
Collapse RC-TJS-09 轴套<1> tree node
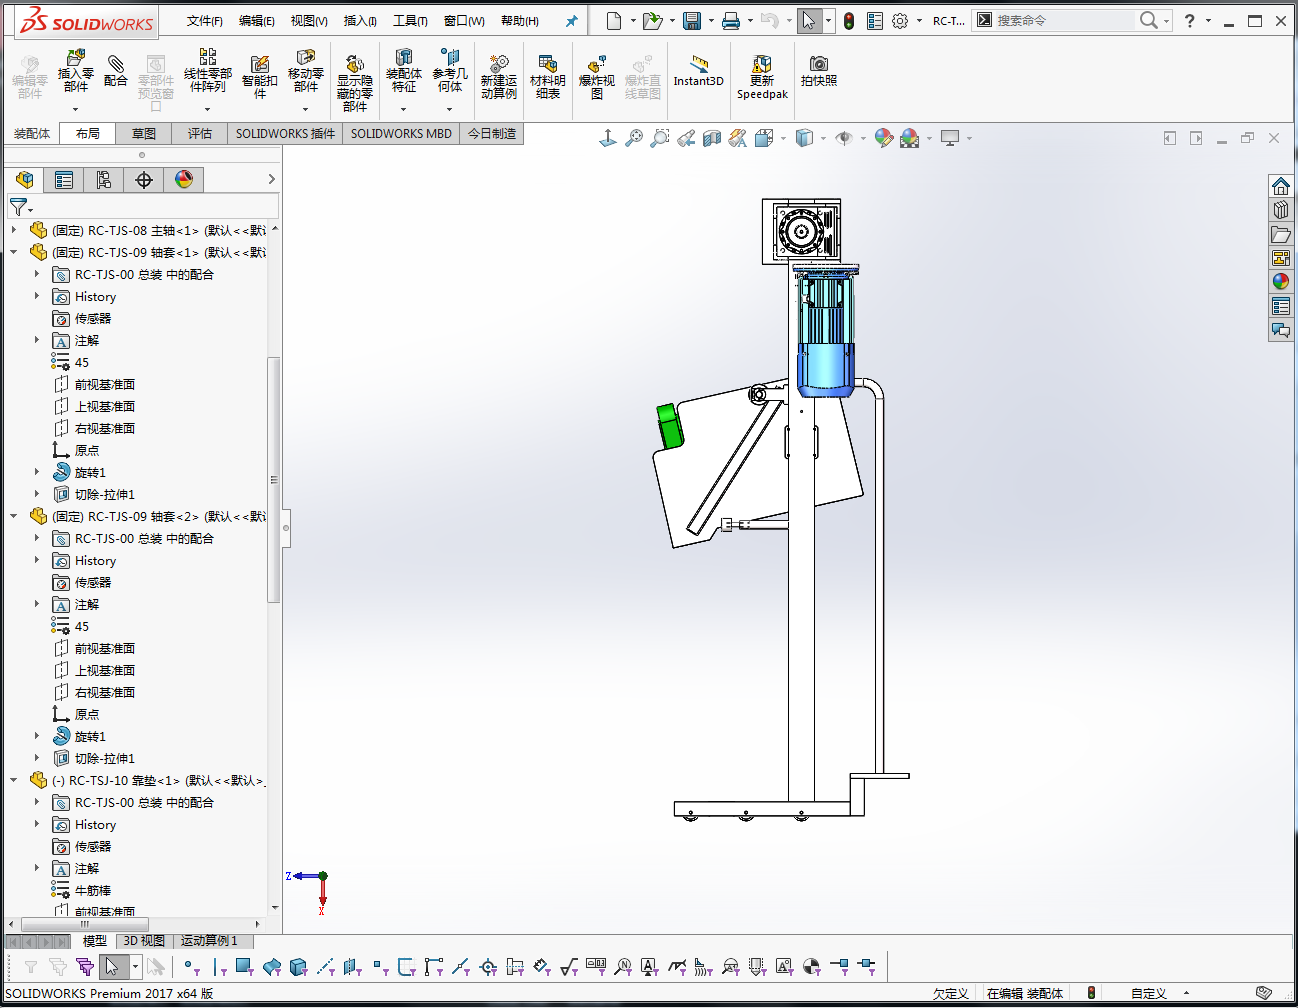pos(14,252)
